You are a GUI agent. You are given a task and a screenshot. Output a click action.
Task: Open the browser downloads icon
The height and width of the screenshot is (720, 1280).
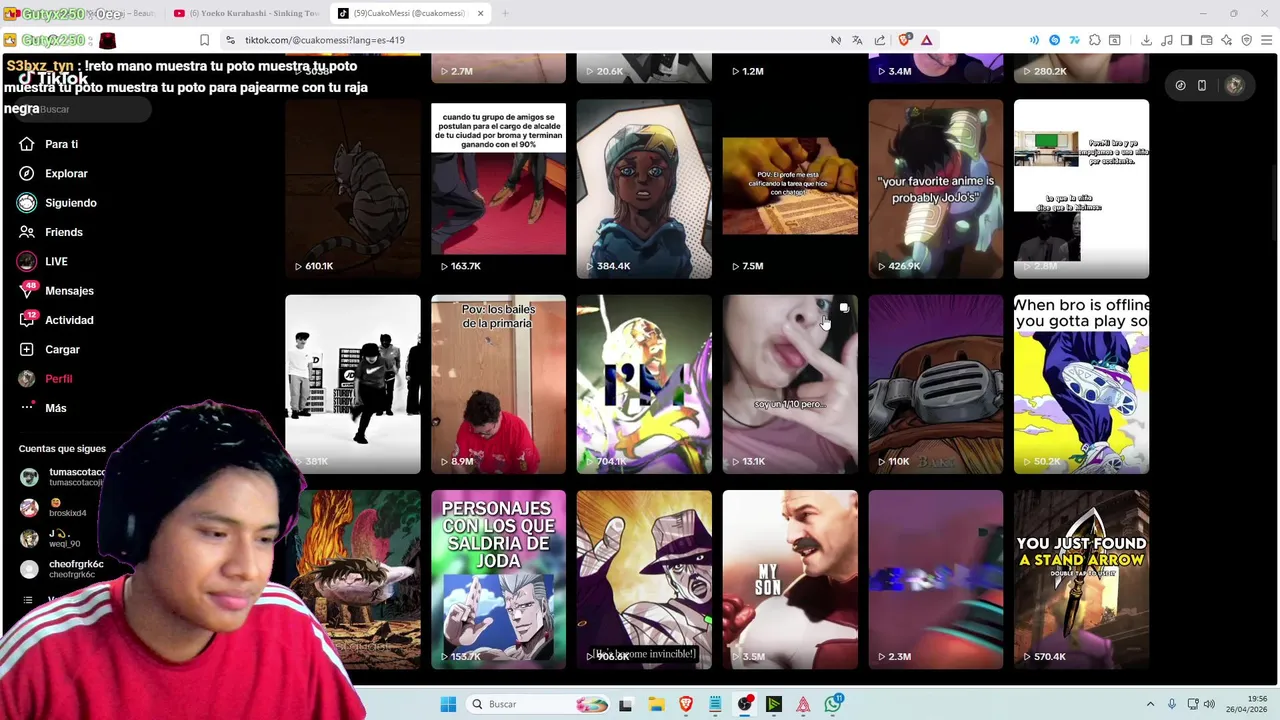pyautogui.click(x=1146, y=40)
